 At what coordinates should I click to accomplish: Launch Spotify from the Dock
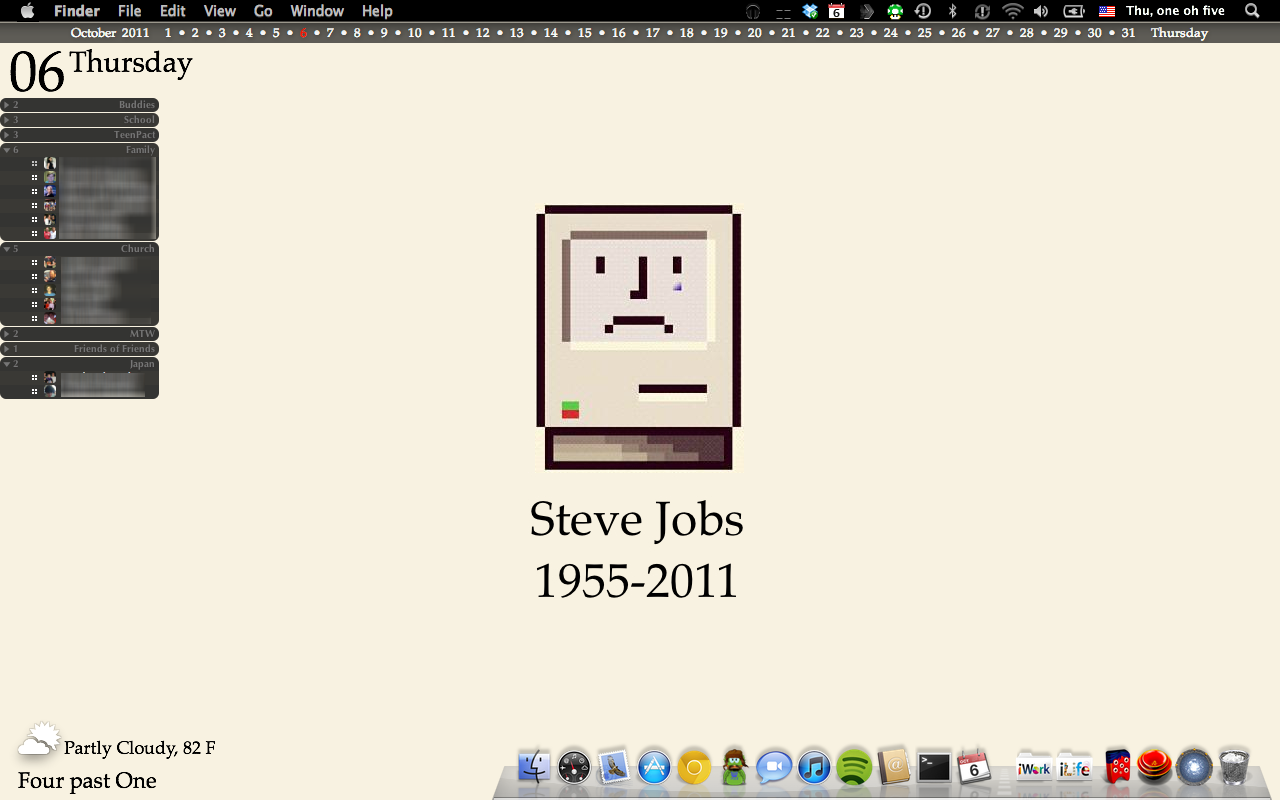click(854, 768)
